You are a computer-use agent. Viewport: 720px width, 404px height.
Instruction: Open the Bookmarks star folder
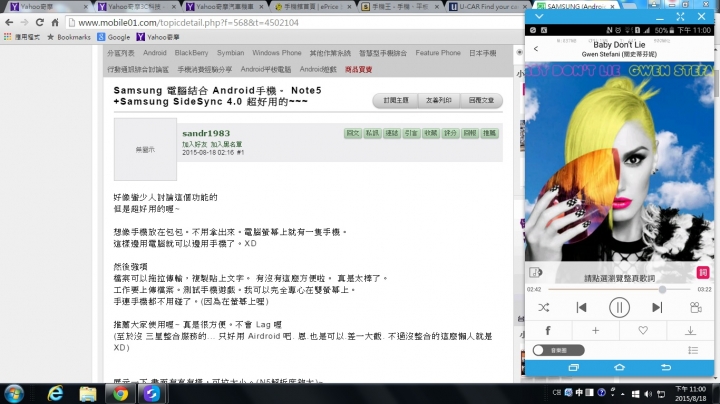69,37
